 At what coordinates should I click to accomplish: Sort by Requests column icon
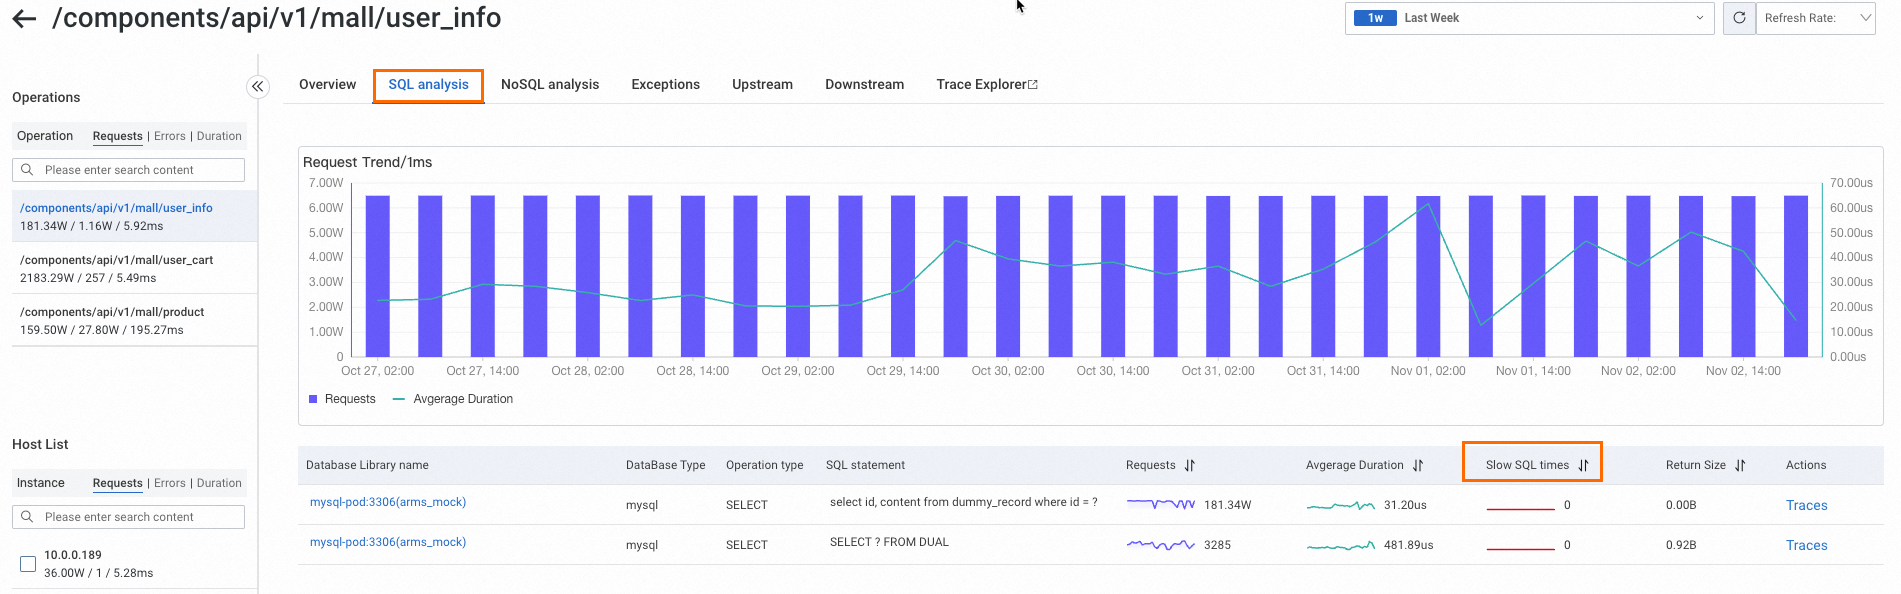click(1190, 465)
